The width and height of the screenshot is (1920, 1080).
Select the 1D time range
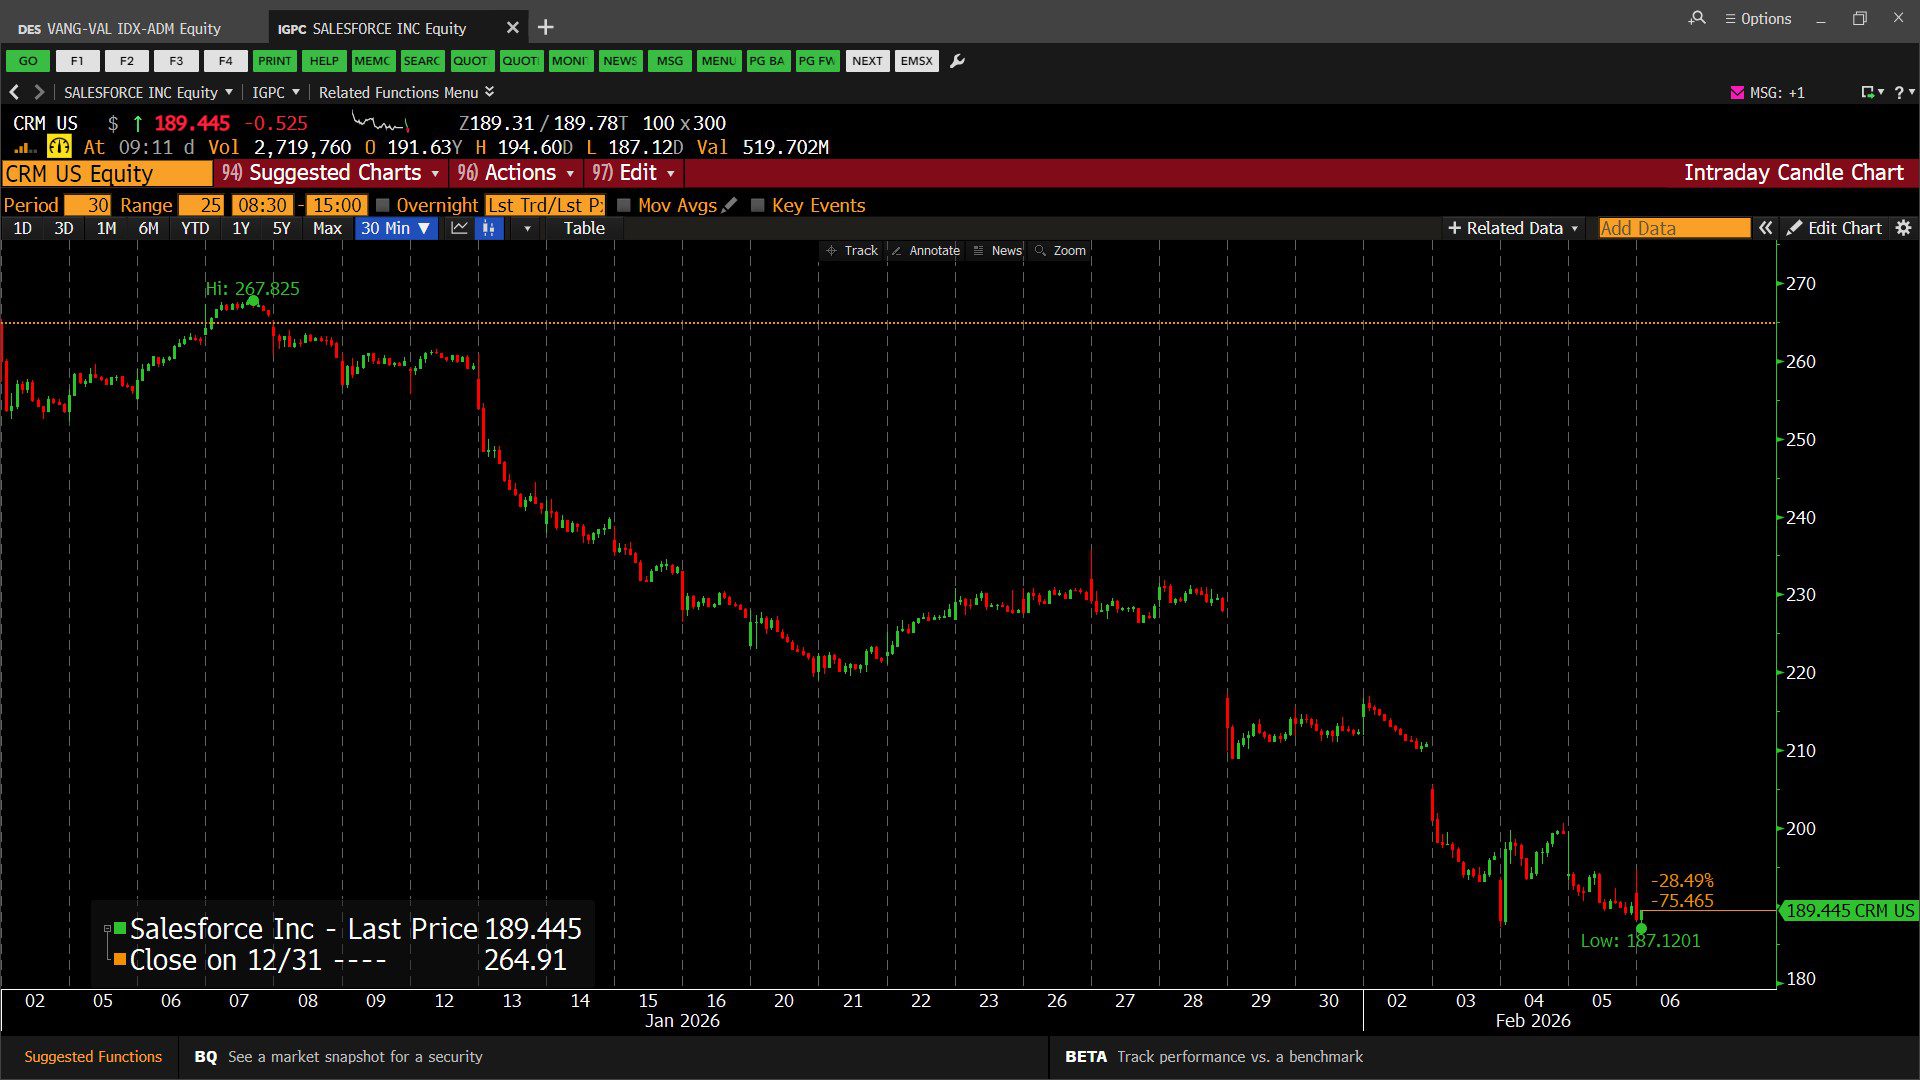pyautogui.click(x=22, y=228)
